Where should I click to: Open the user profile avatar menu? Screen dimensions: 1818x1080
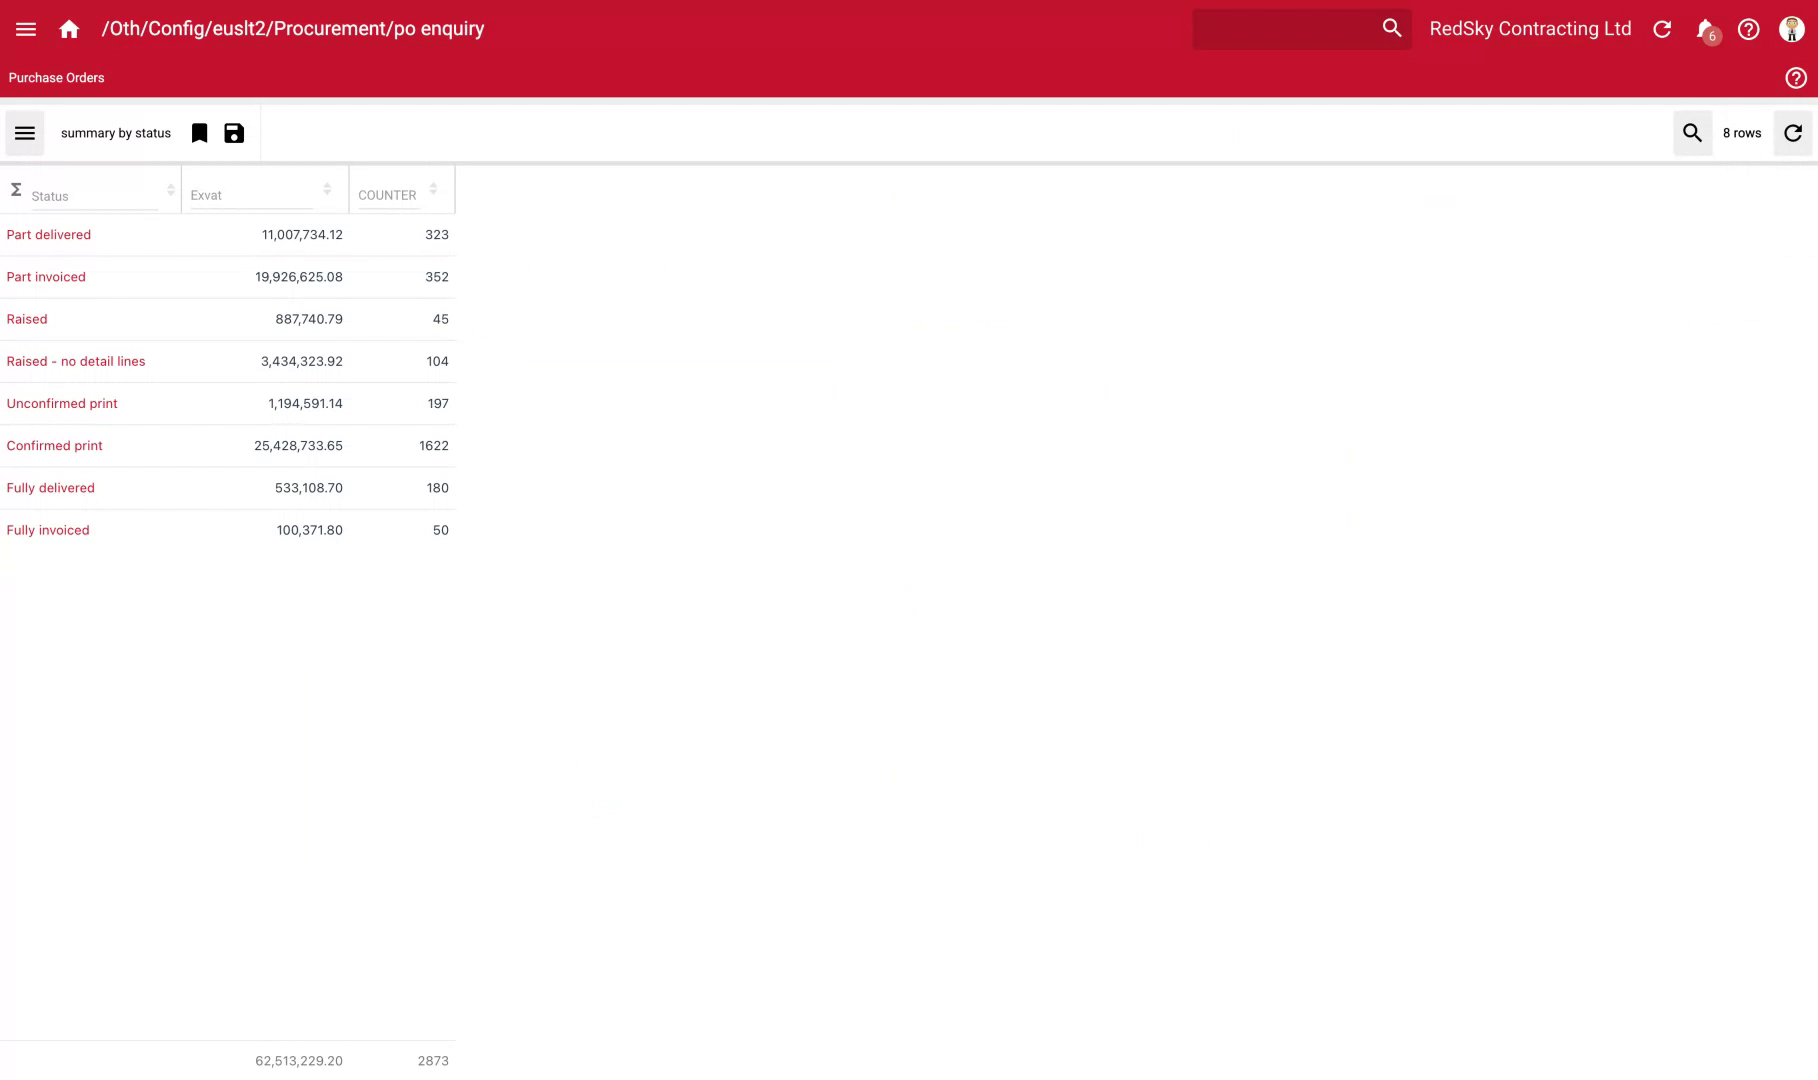click(x=1791, y=28)
